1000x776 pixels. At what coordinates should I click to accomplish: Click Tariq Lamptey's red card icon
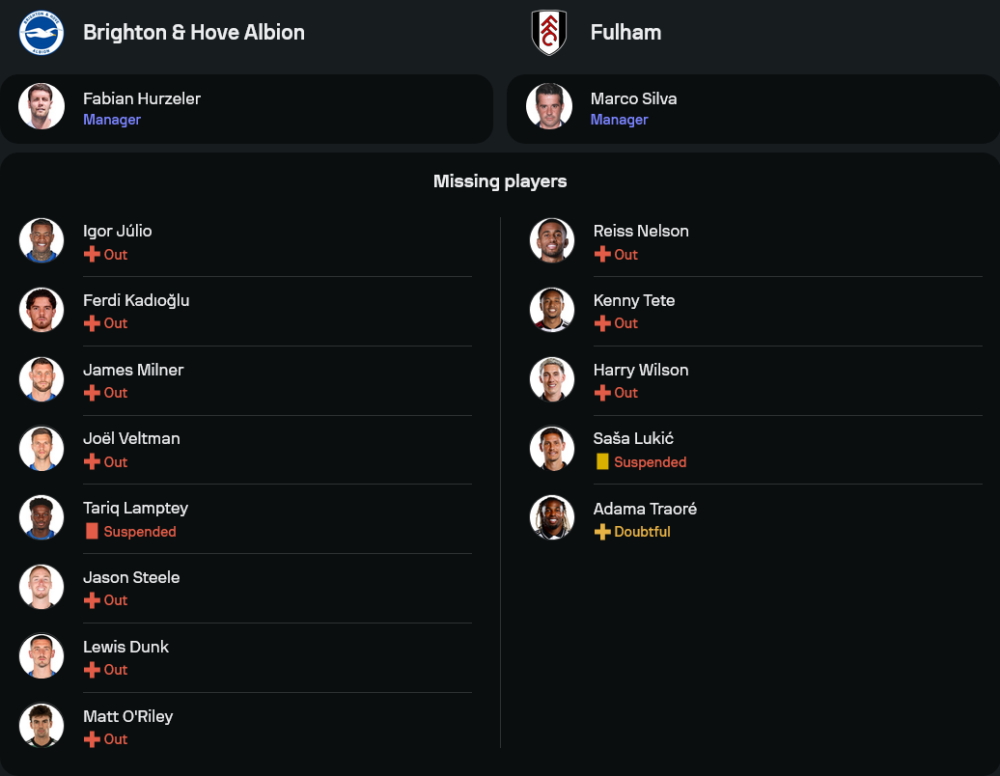coord(92,532)
